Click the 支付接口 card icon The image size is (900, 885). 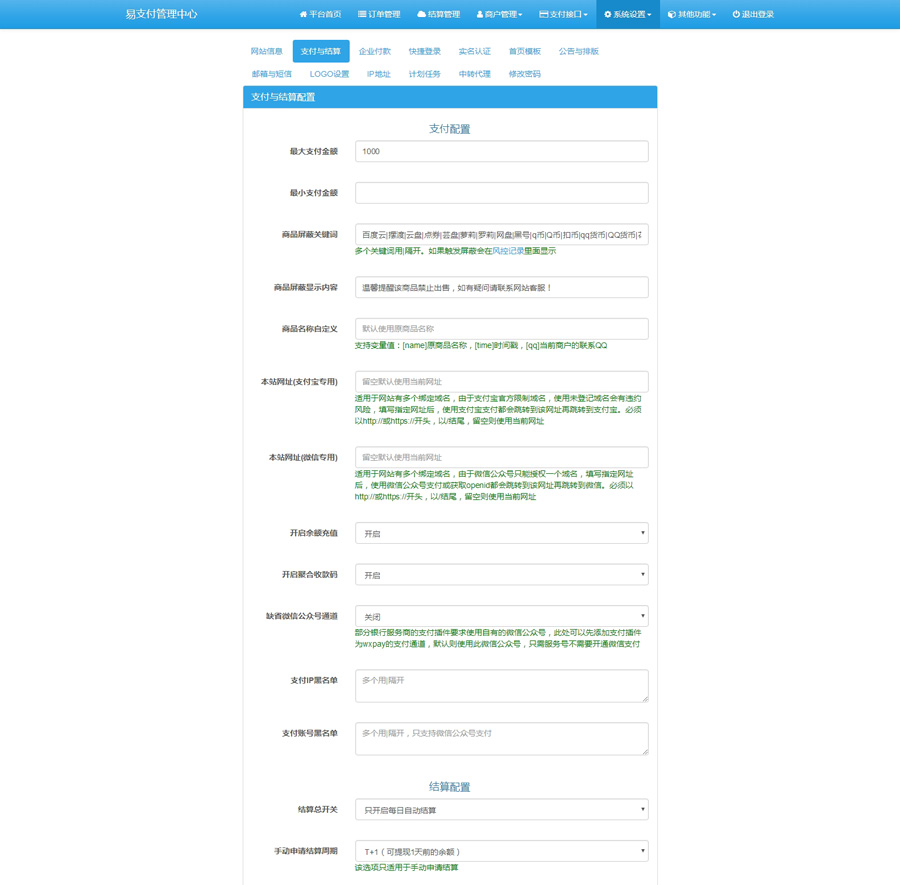coord(543,15)
